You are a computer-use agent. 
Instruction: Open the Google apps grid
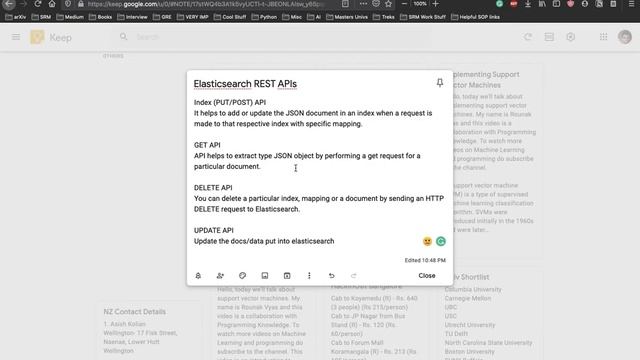point(603,37)
